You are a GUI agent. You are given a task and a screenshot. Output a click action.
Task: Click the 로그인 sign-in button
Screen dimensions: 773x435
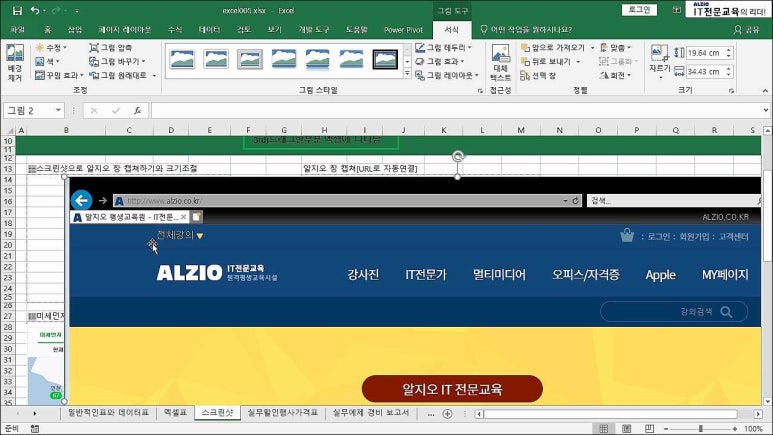click(x=639, y=10)
